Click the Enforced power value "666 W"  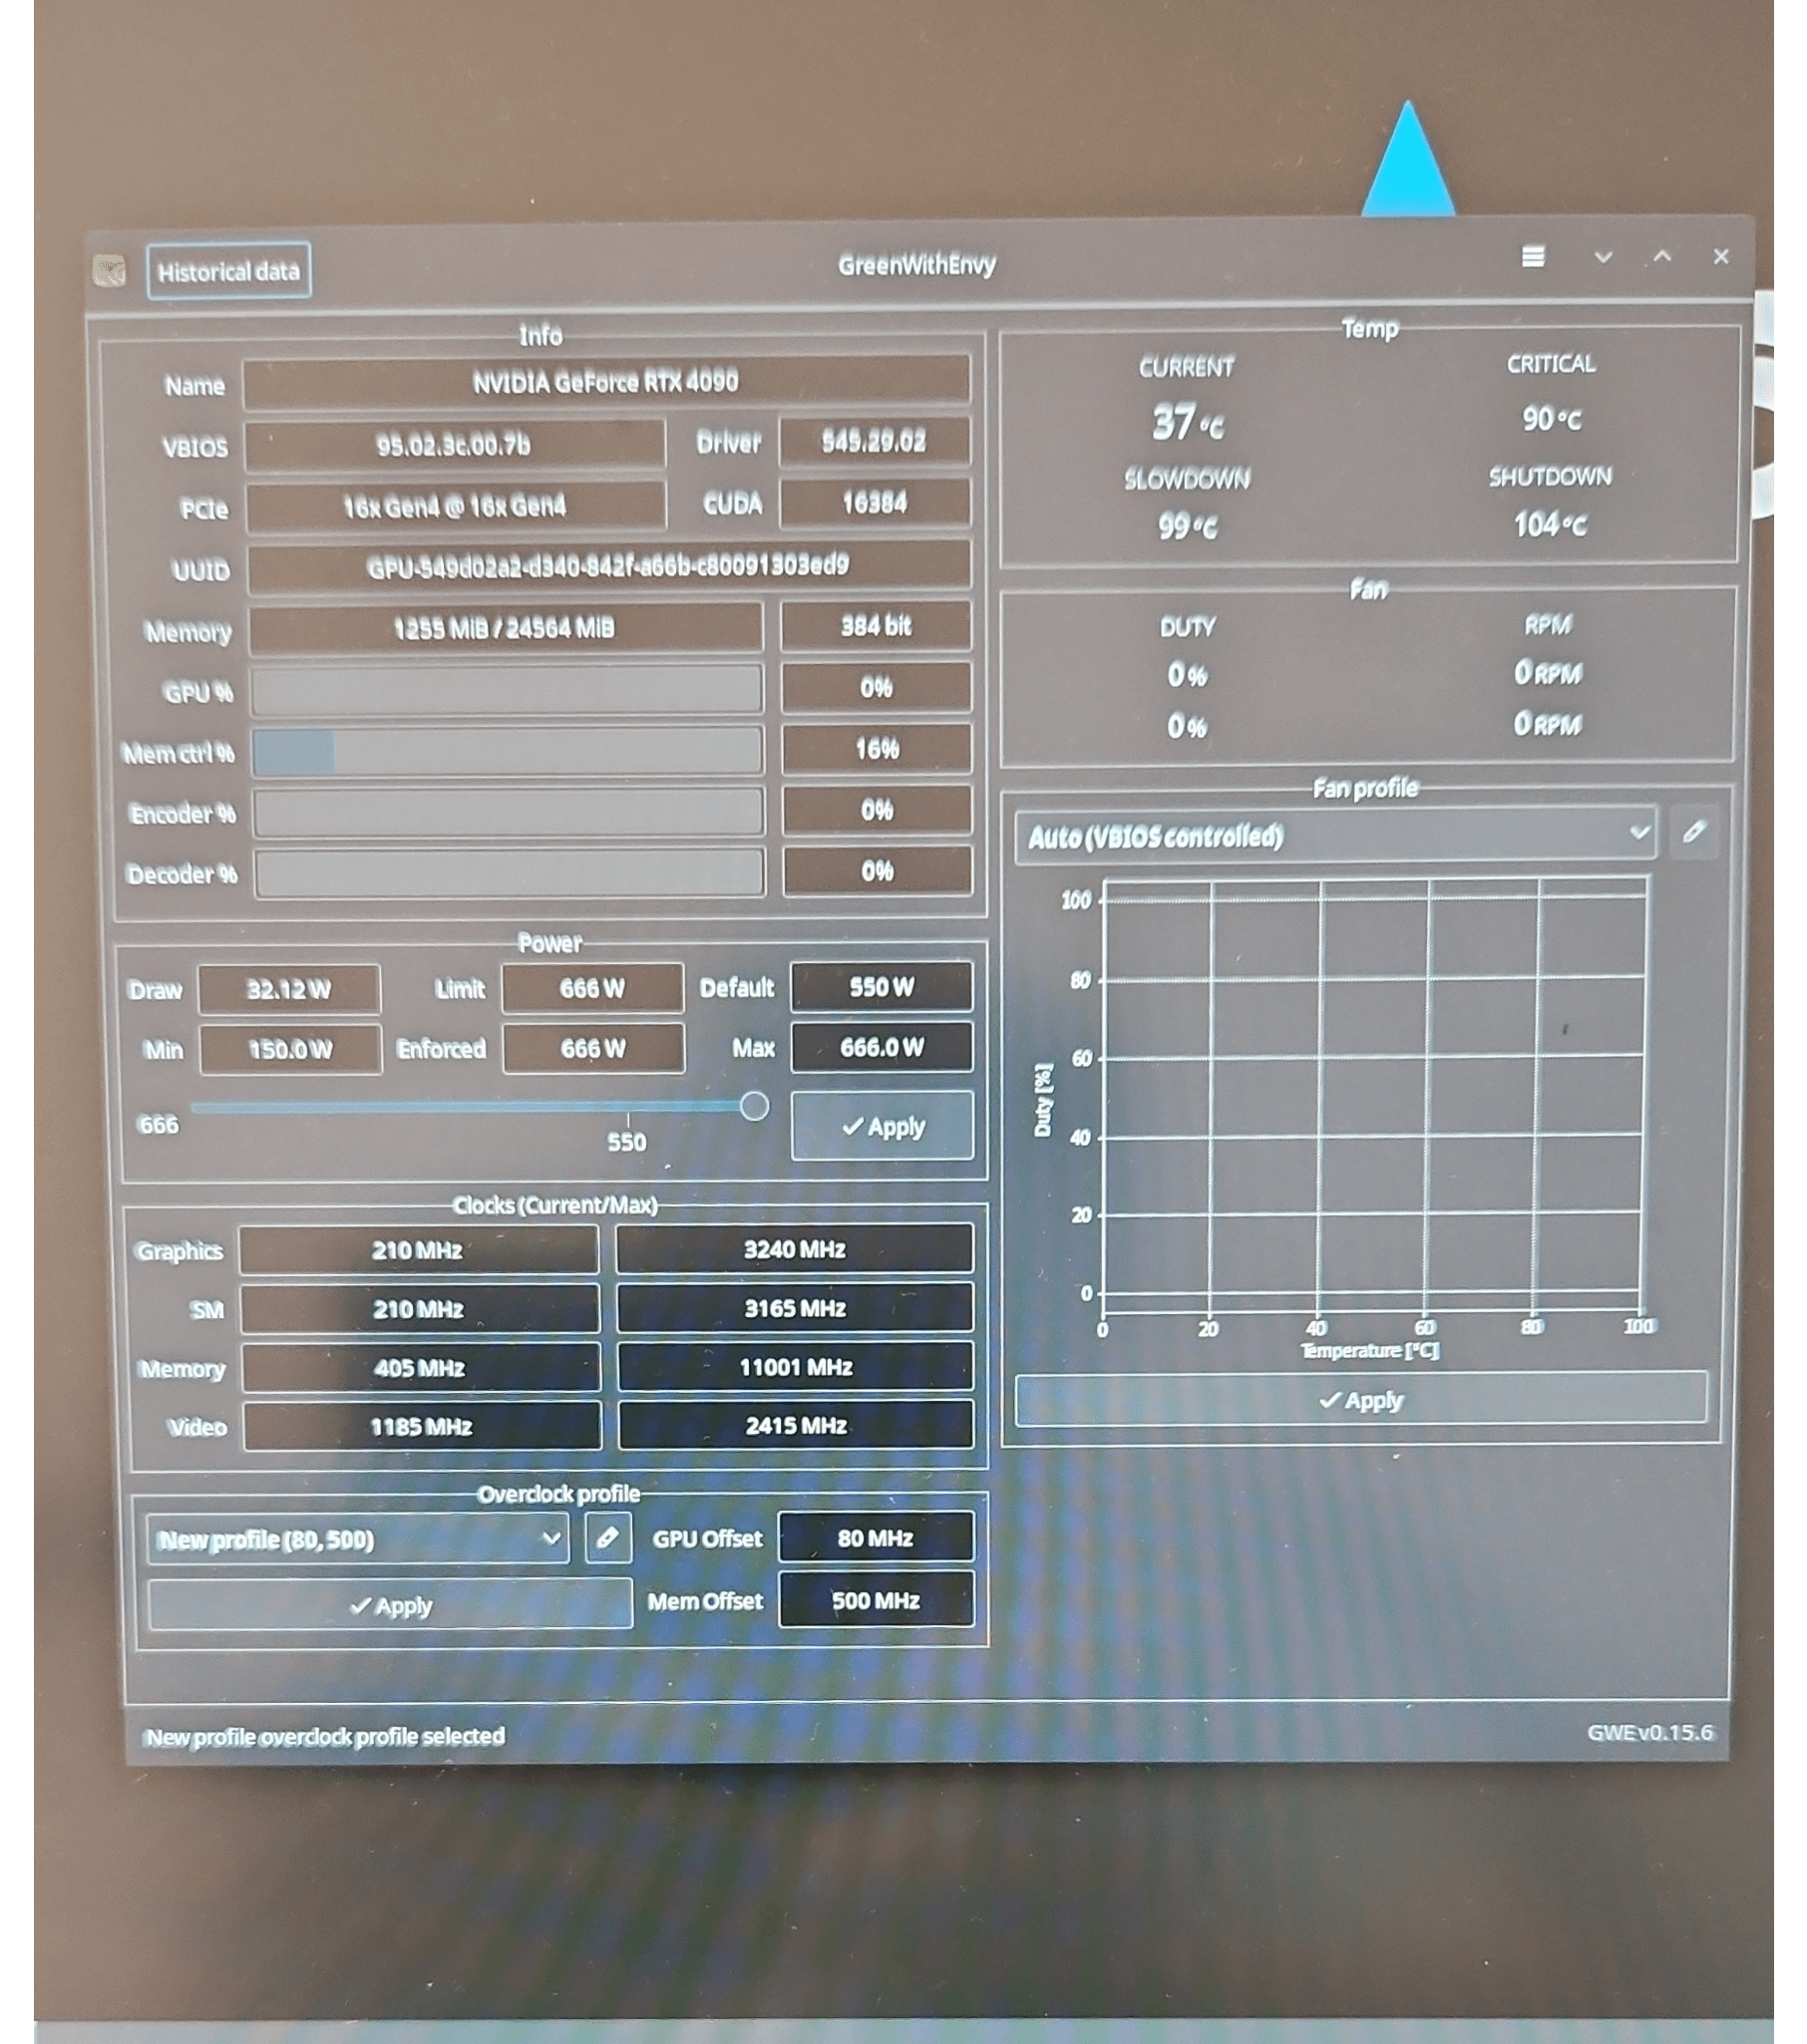[x=594, y=1049]
